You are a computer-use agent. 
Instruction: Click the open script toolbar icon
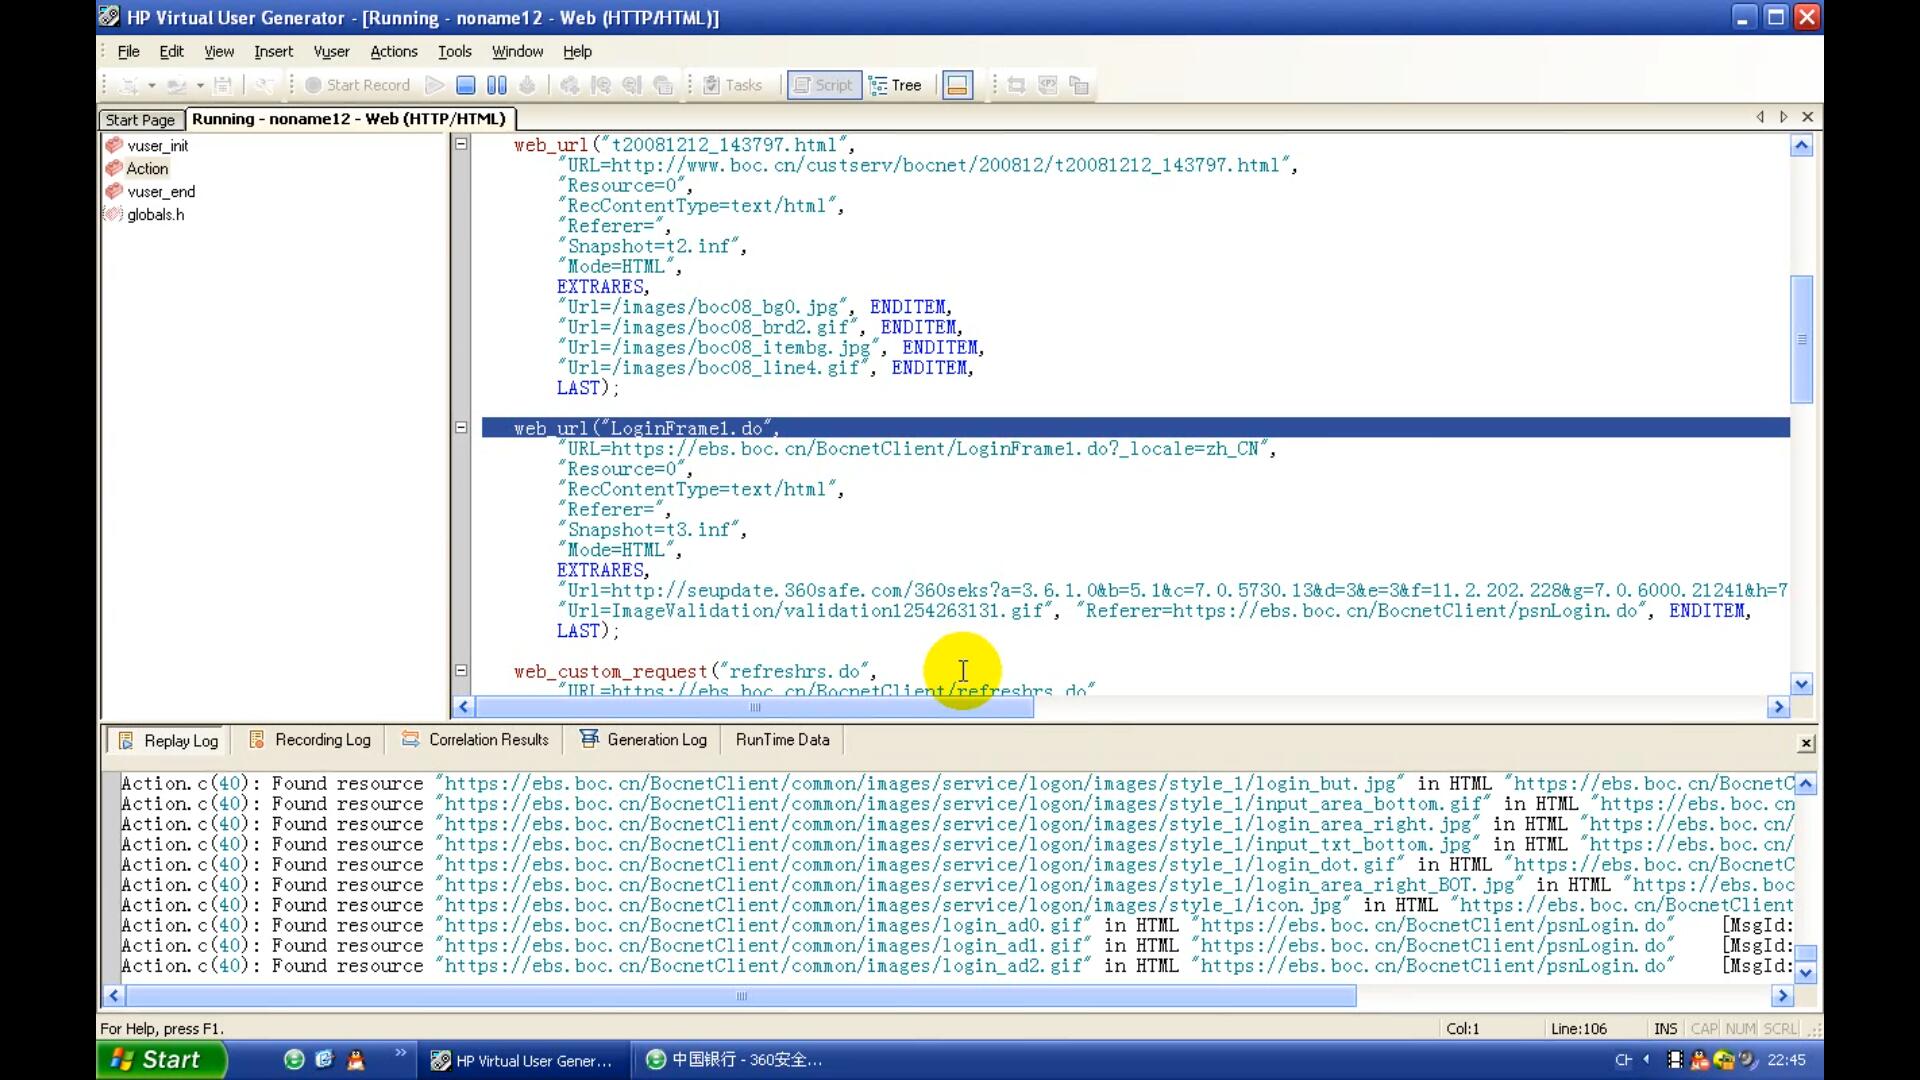pos(176,85)
